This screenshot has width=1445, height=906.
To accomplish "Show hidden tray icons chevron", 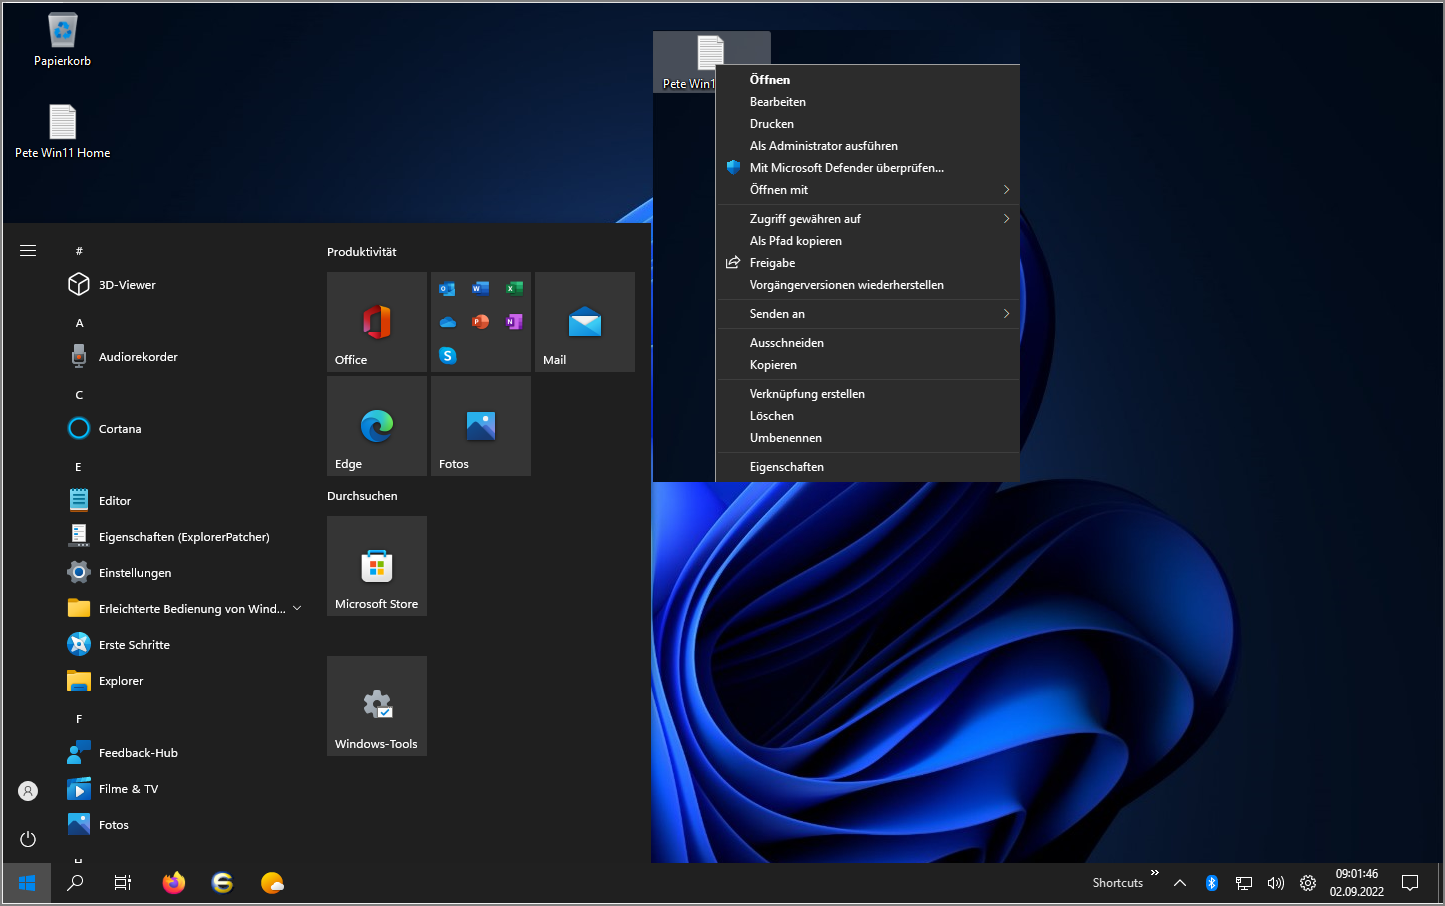I will point(1180,883).
